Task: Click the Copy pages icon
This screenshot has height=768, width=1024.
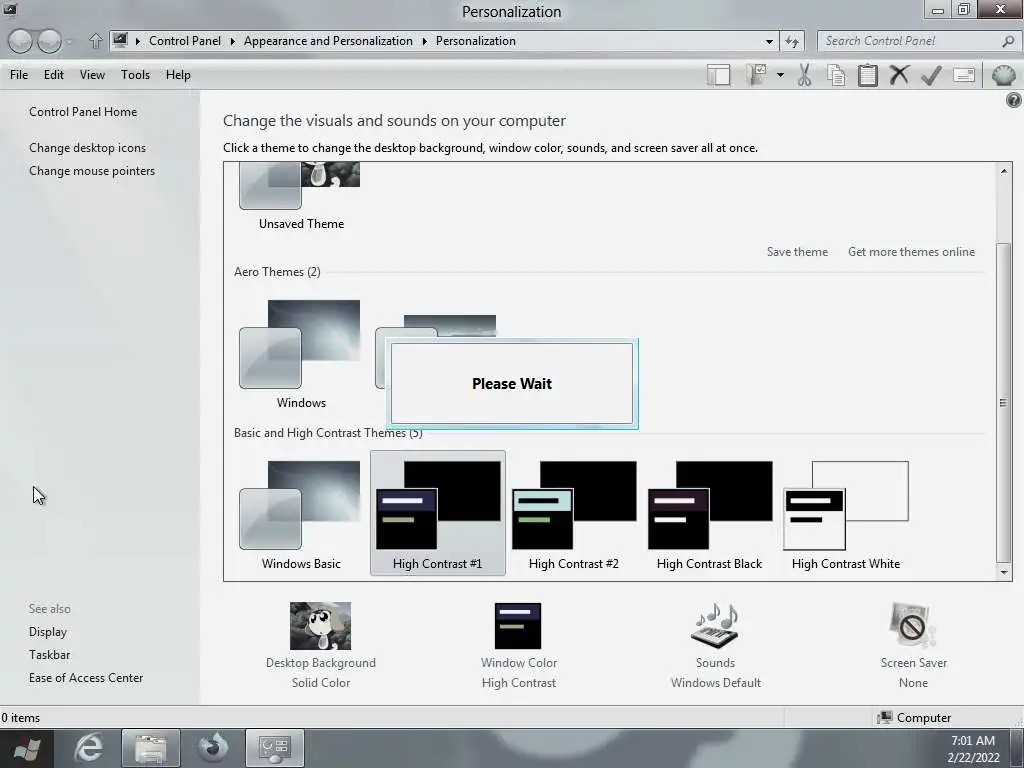Action: tap(836, 75)
